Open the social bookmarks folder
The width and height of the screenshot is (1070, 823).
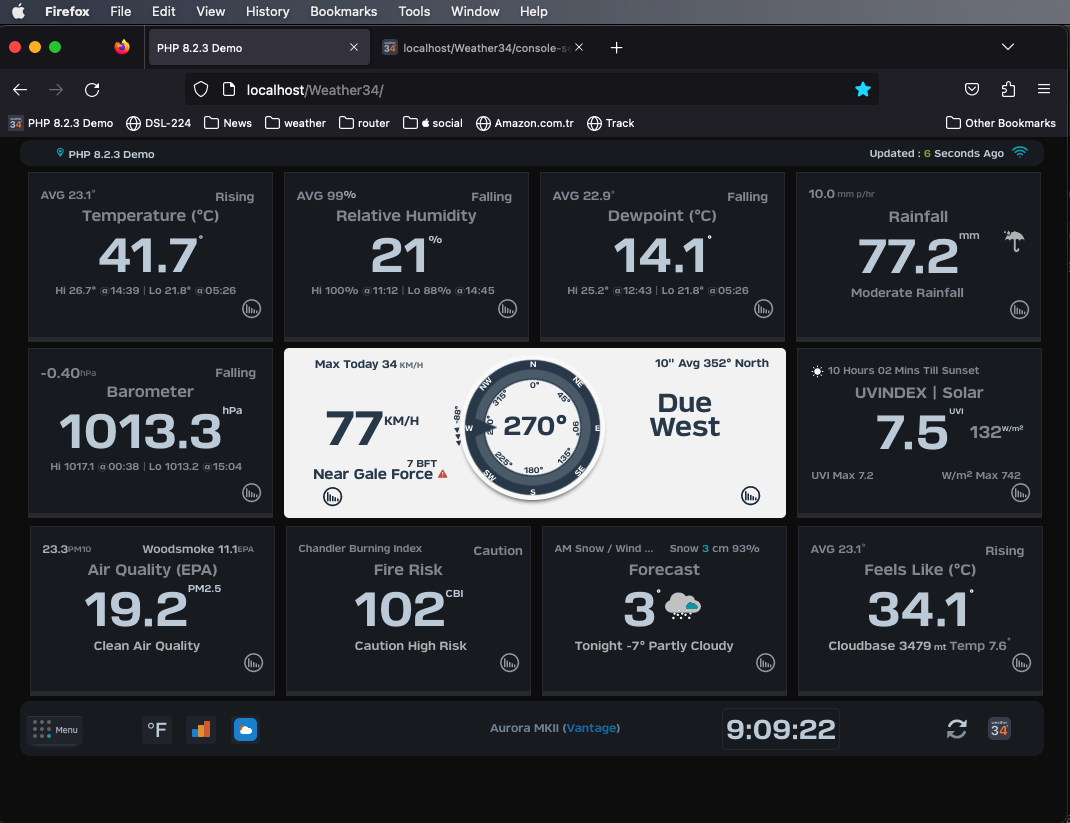(433, 123)
